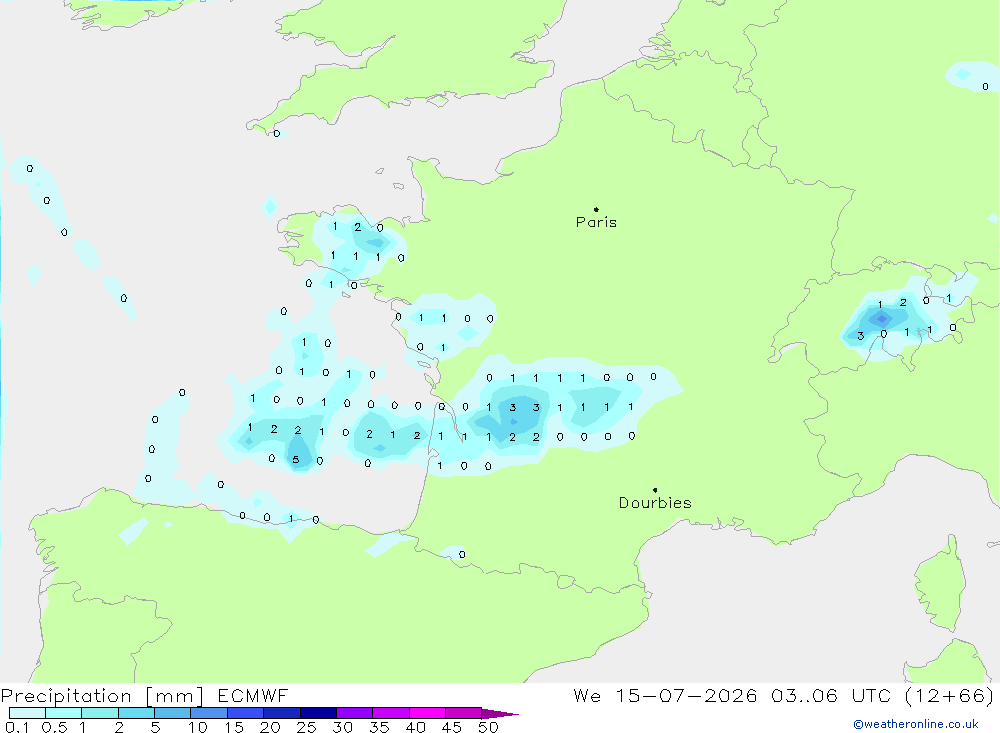Click the black dot marking Dourbies

click(655, 490)
